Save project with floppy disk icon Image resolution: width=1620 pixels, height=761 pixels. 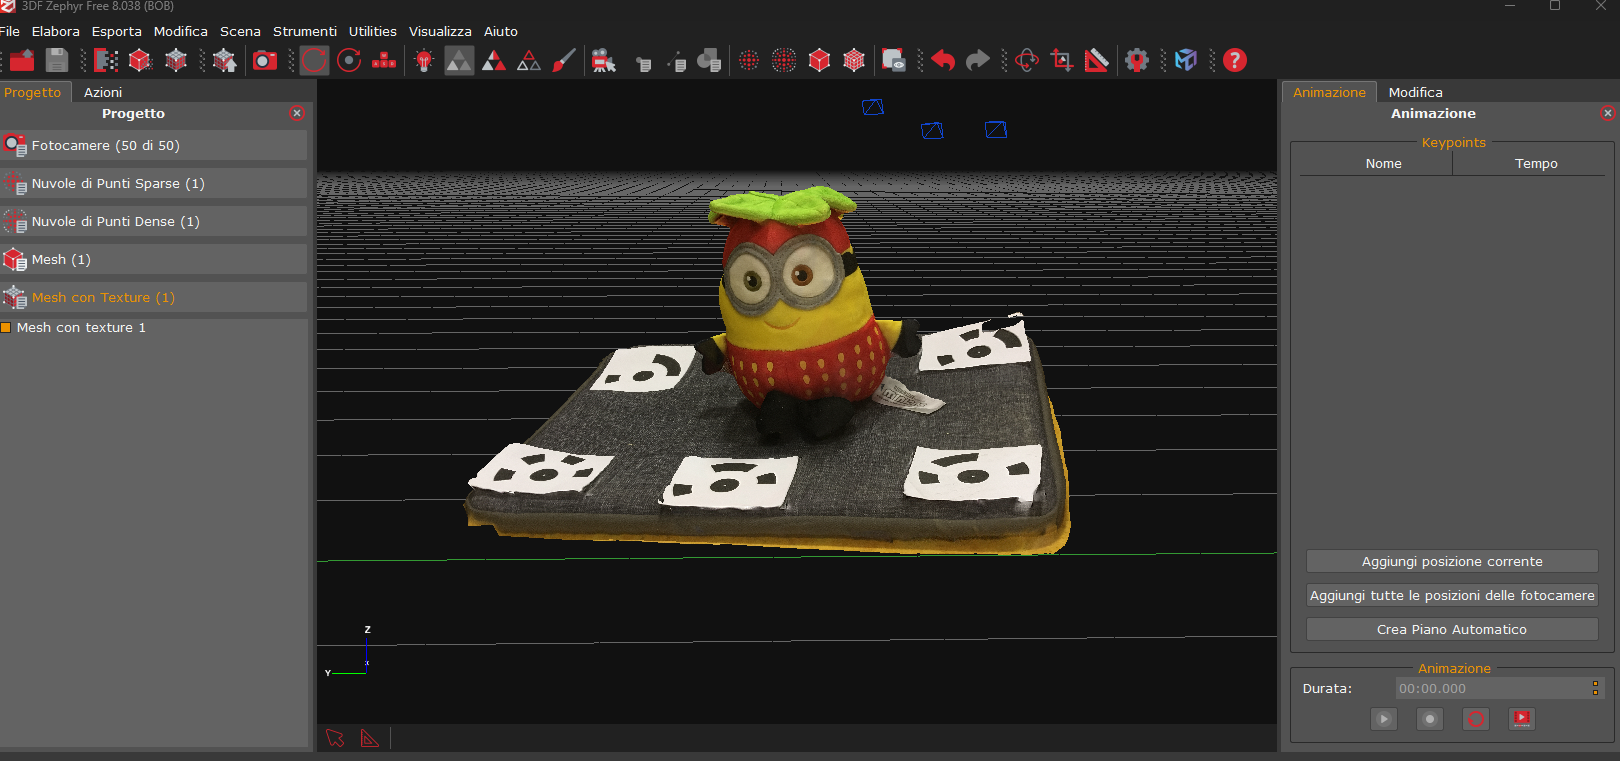[x=57, y=60]
